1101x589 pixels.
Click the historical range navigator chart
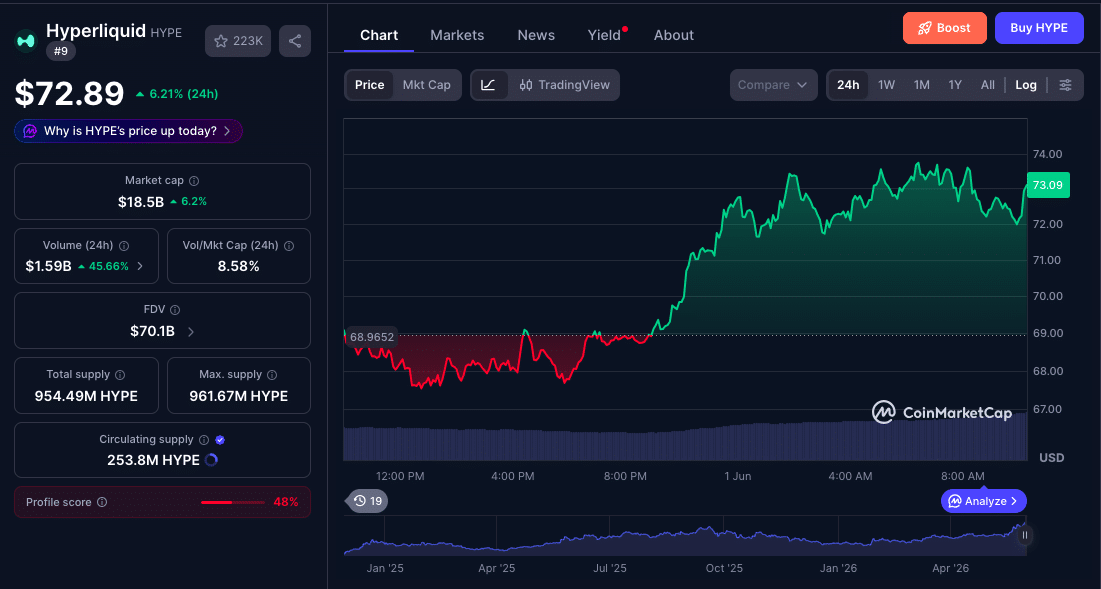[x=685, y=536]
